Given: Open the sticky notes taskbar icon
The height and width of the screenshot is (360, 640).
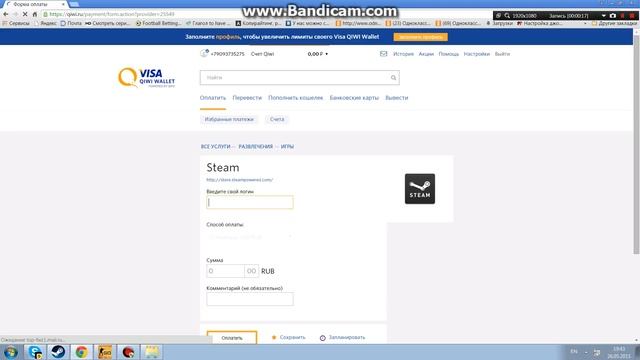Looking at the screenshot, I should point(152,352).
